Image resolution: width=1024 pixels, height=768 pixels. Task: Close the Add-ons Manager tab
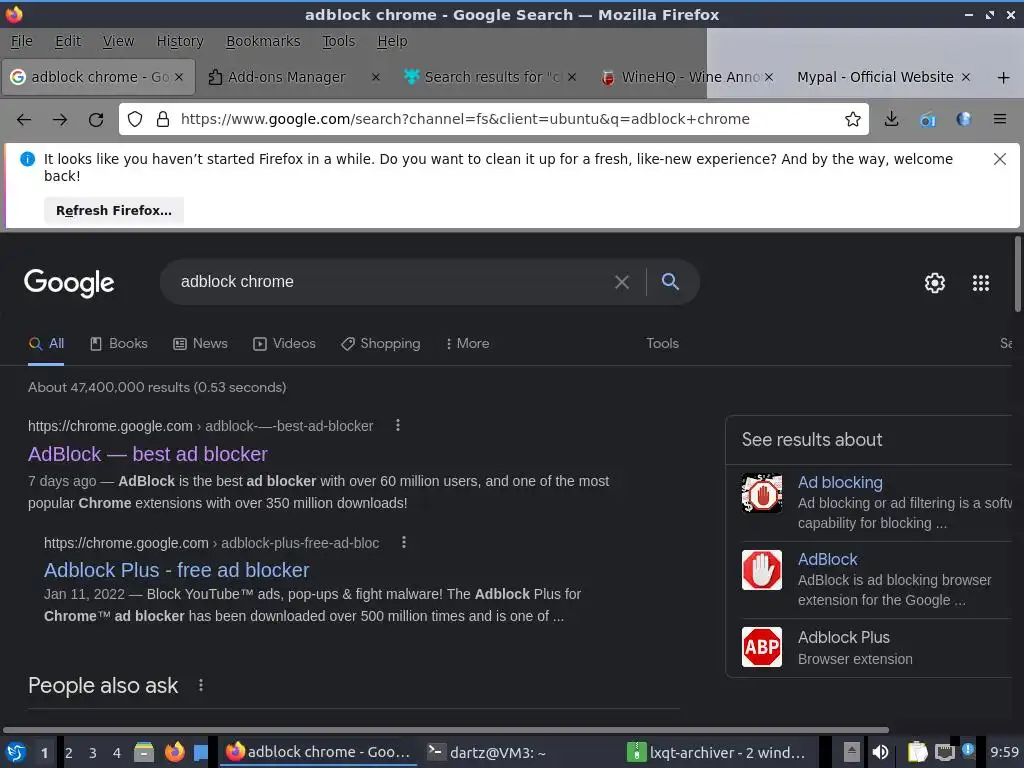pos(376,77)
